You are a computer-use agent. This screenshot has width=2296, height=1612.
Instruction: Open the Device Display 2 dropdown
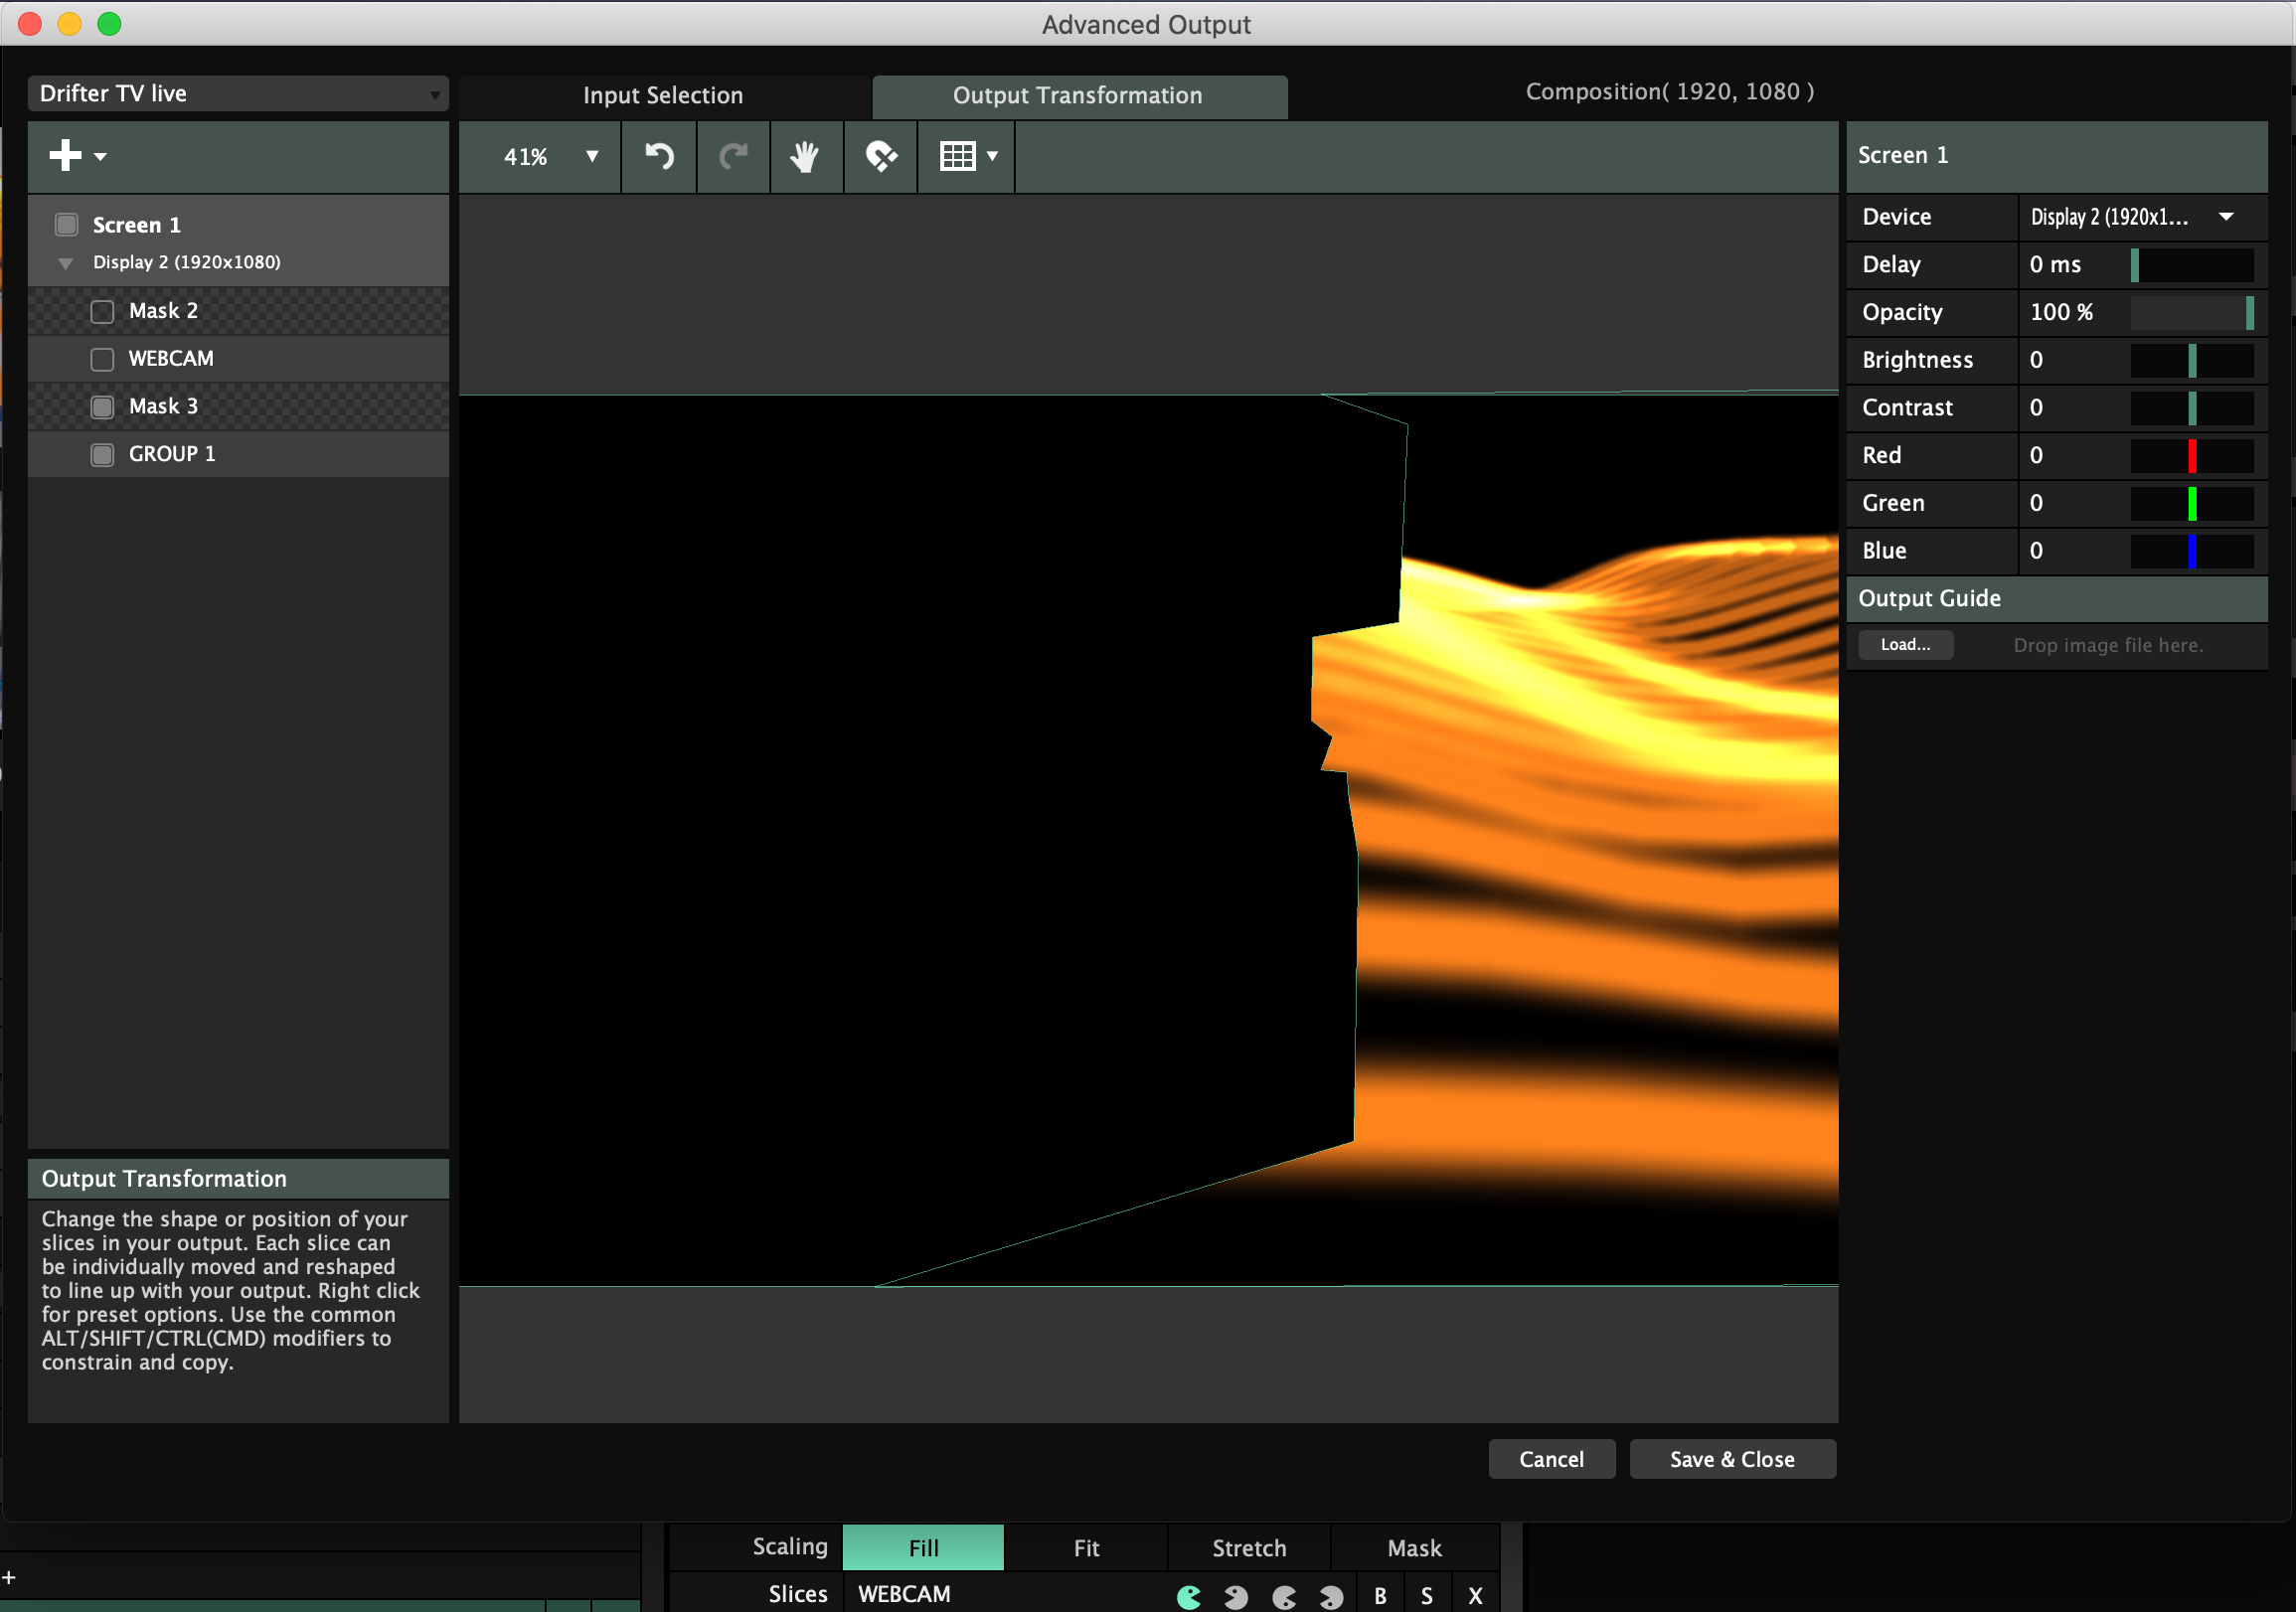click(2140, 217)
